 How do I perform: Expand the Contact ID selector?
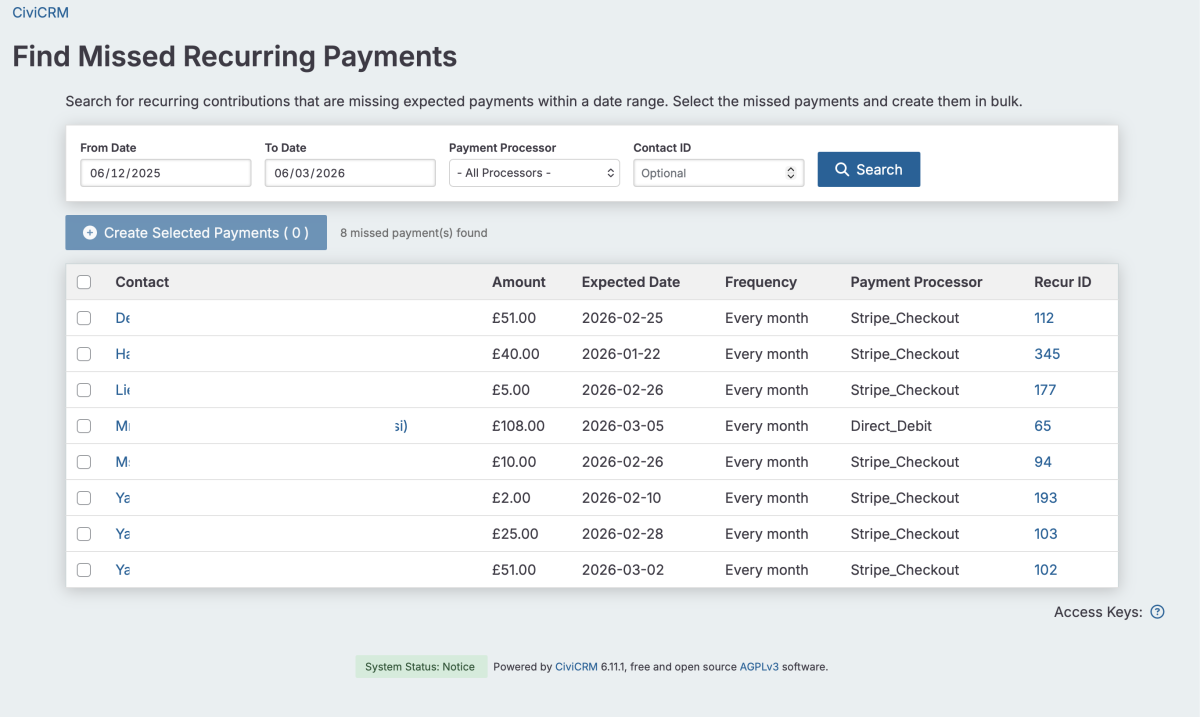pyautogui.click(x=718, y=173)
